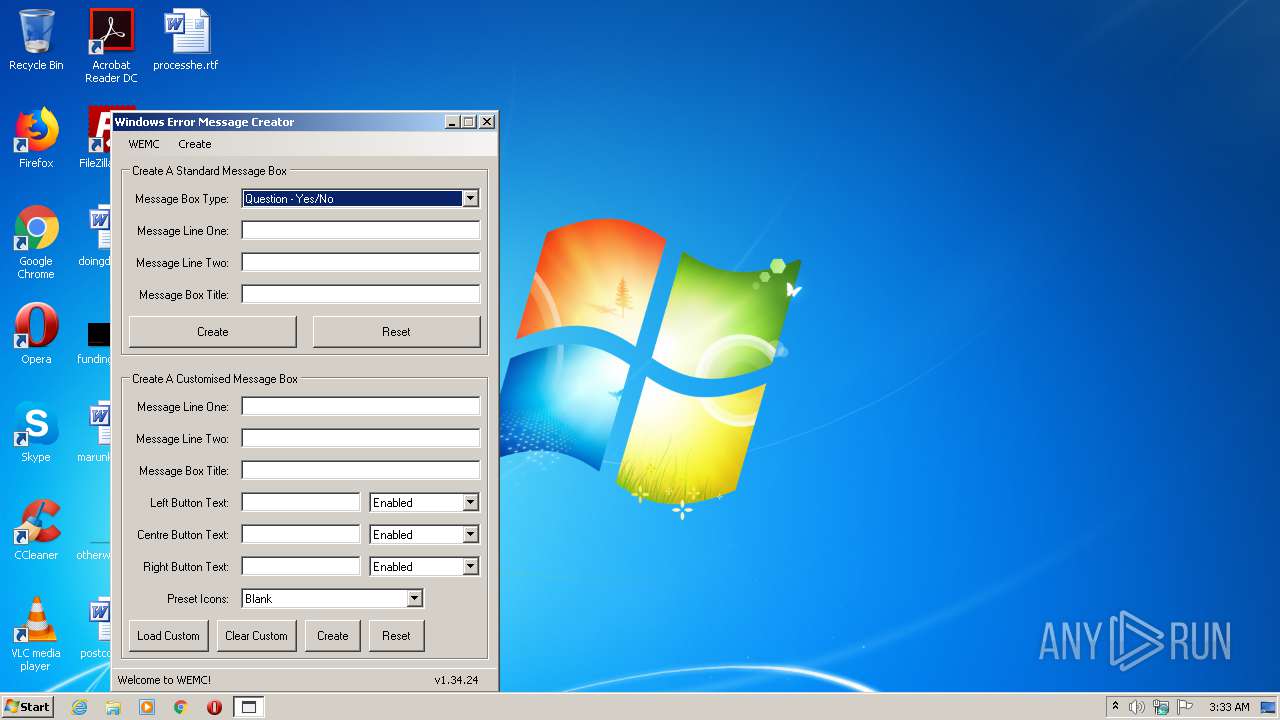Click the Windows Start button
The width and height of the screenshot is (1280, 720).
tap(27, 706)
